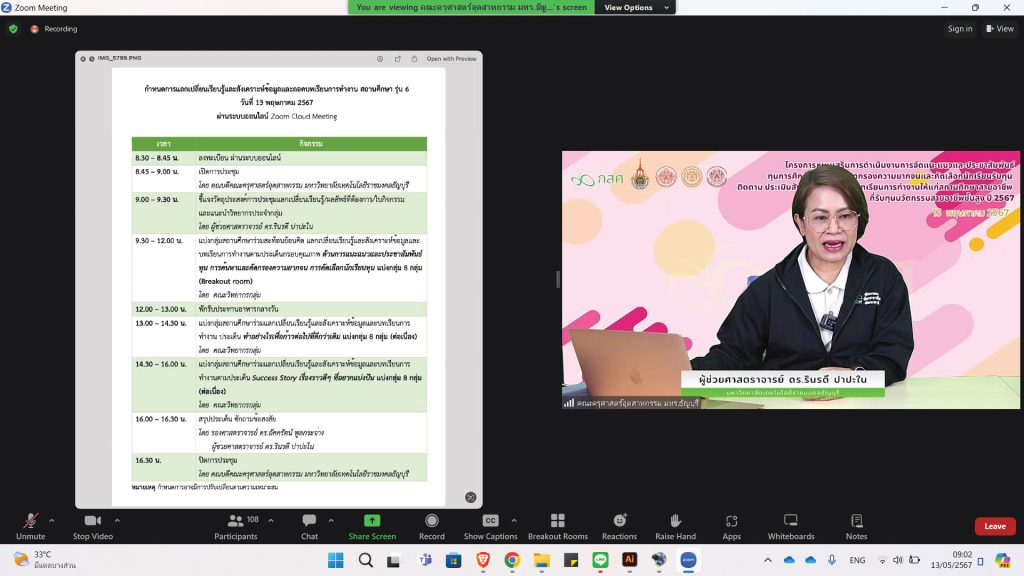Click the shared schedule document
The image size is (1024, 576).
click(x=279, y=287)
